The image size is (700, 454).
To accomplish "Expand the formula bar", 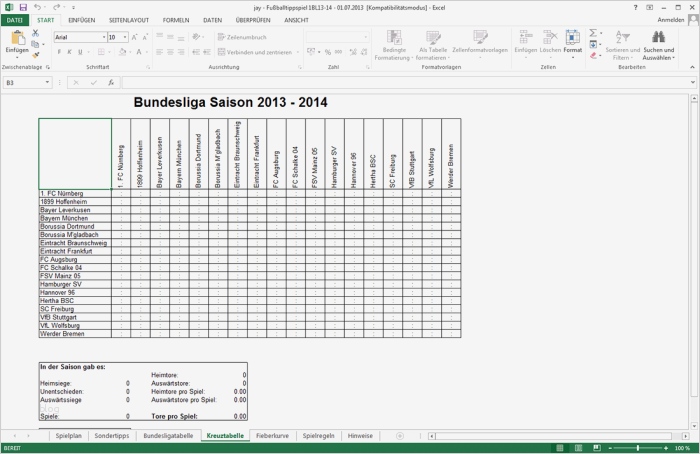I will pos(692,82).
